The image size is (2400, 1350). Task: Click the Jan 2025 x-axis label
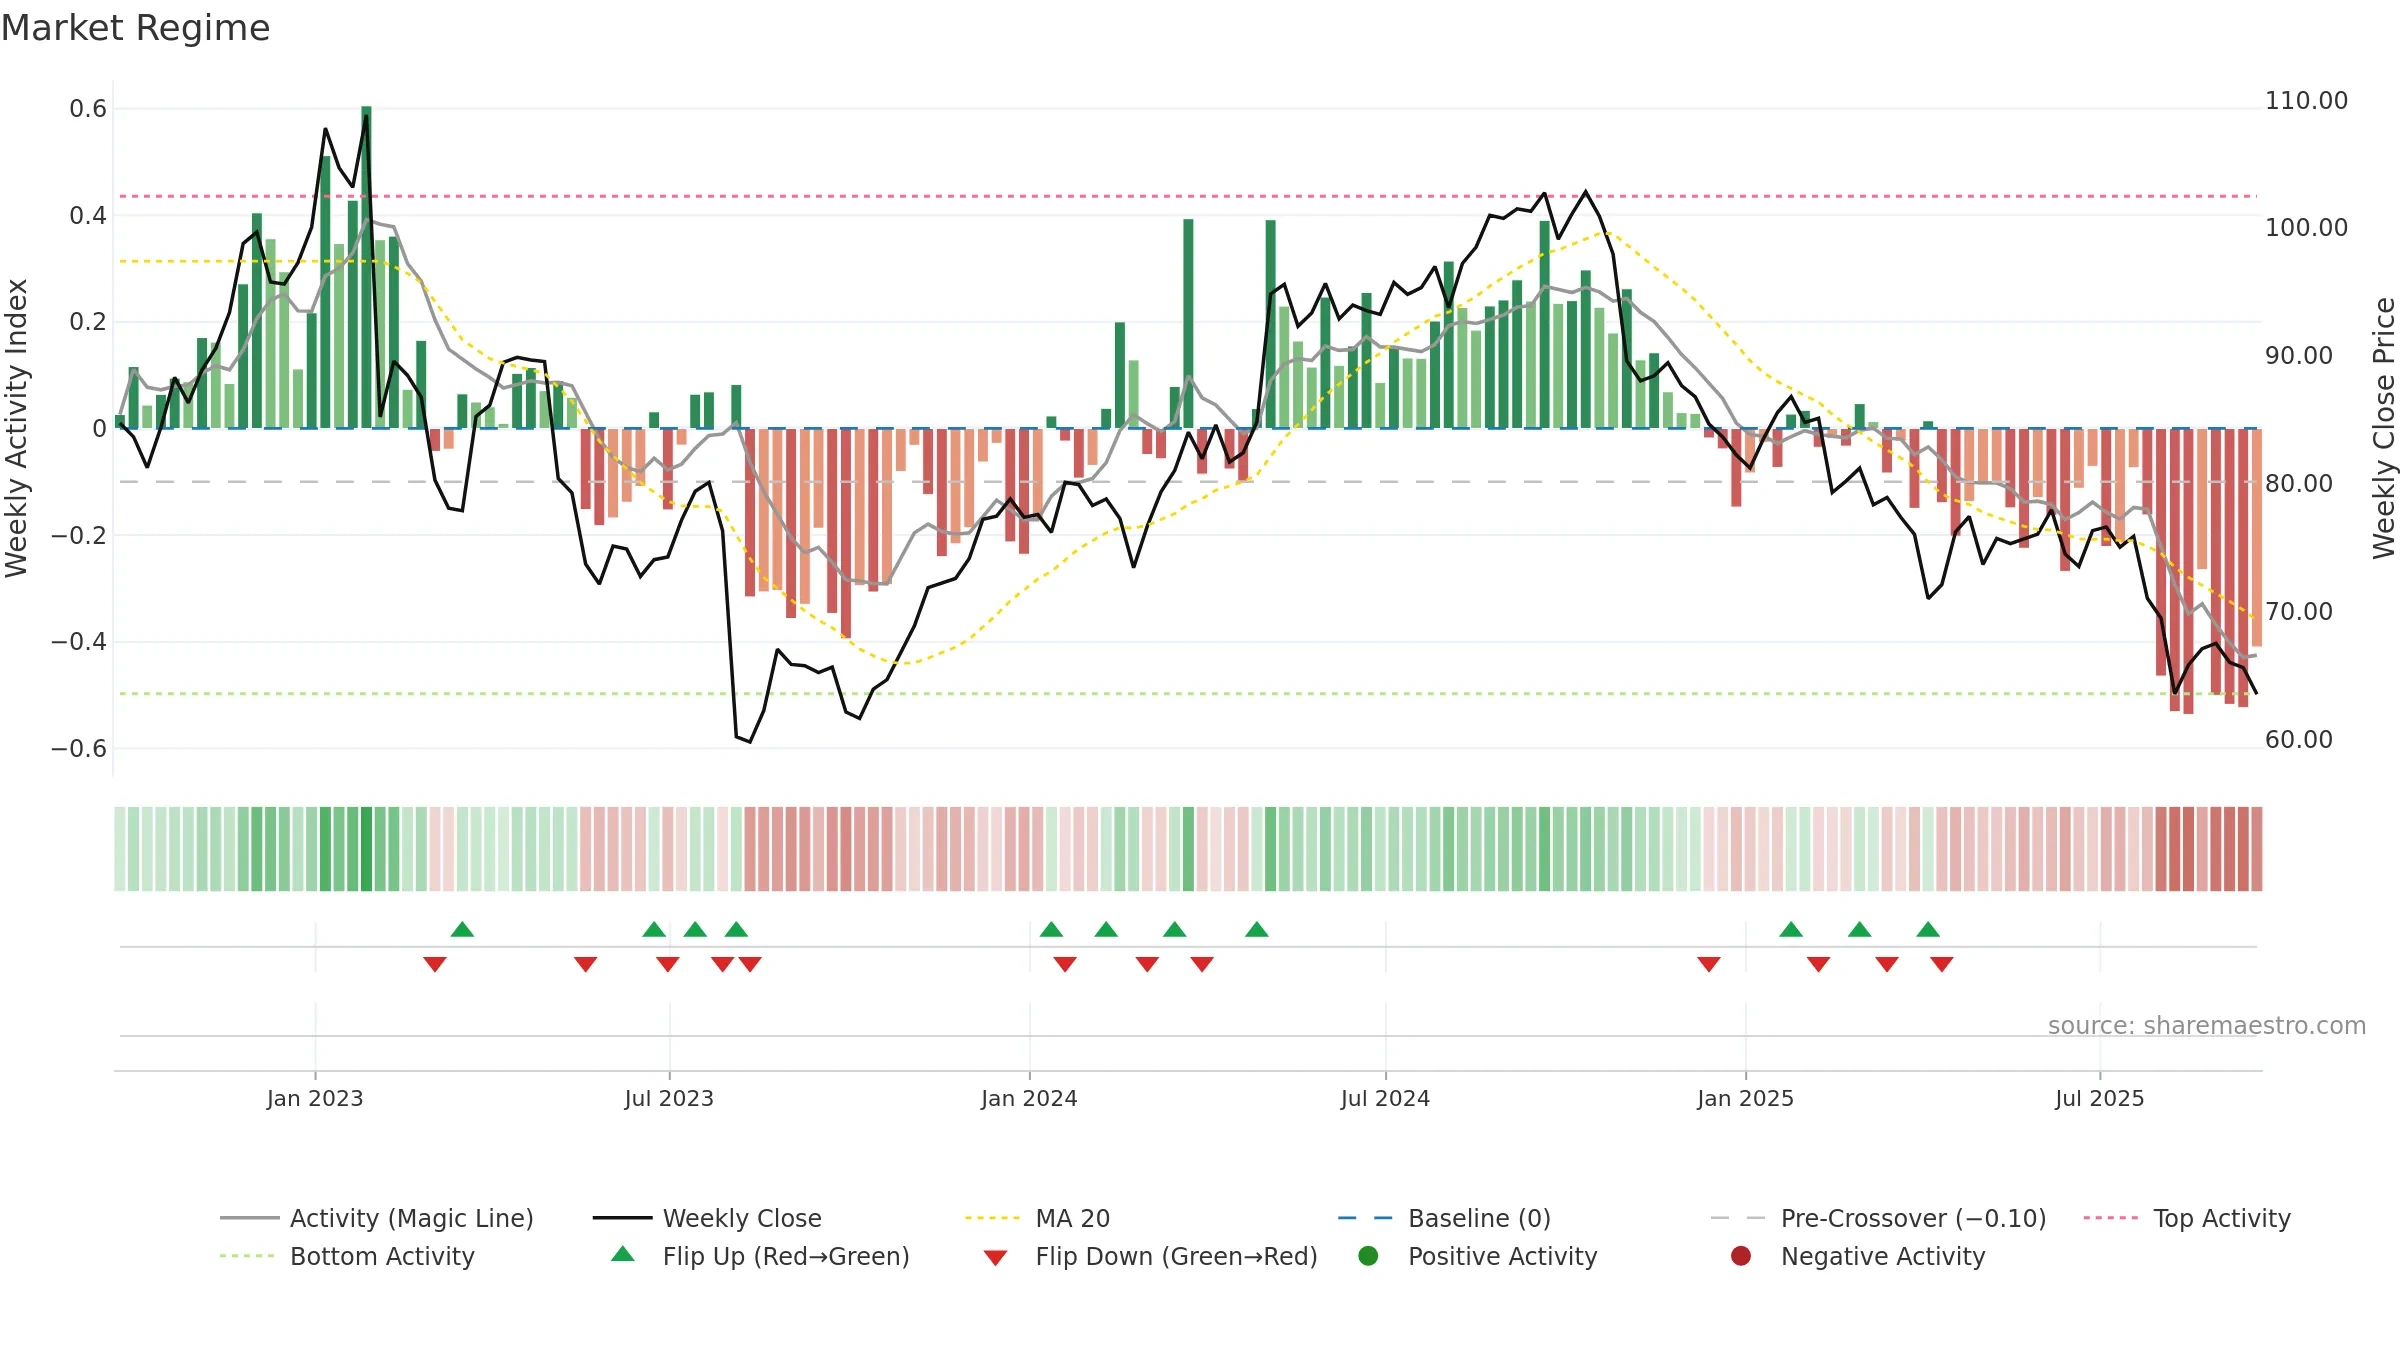pos(1745,1098)
